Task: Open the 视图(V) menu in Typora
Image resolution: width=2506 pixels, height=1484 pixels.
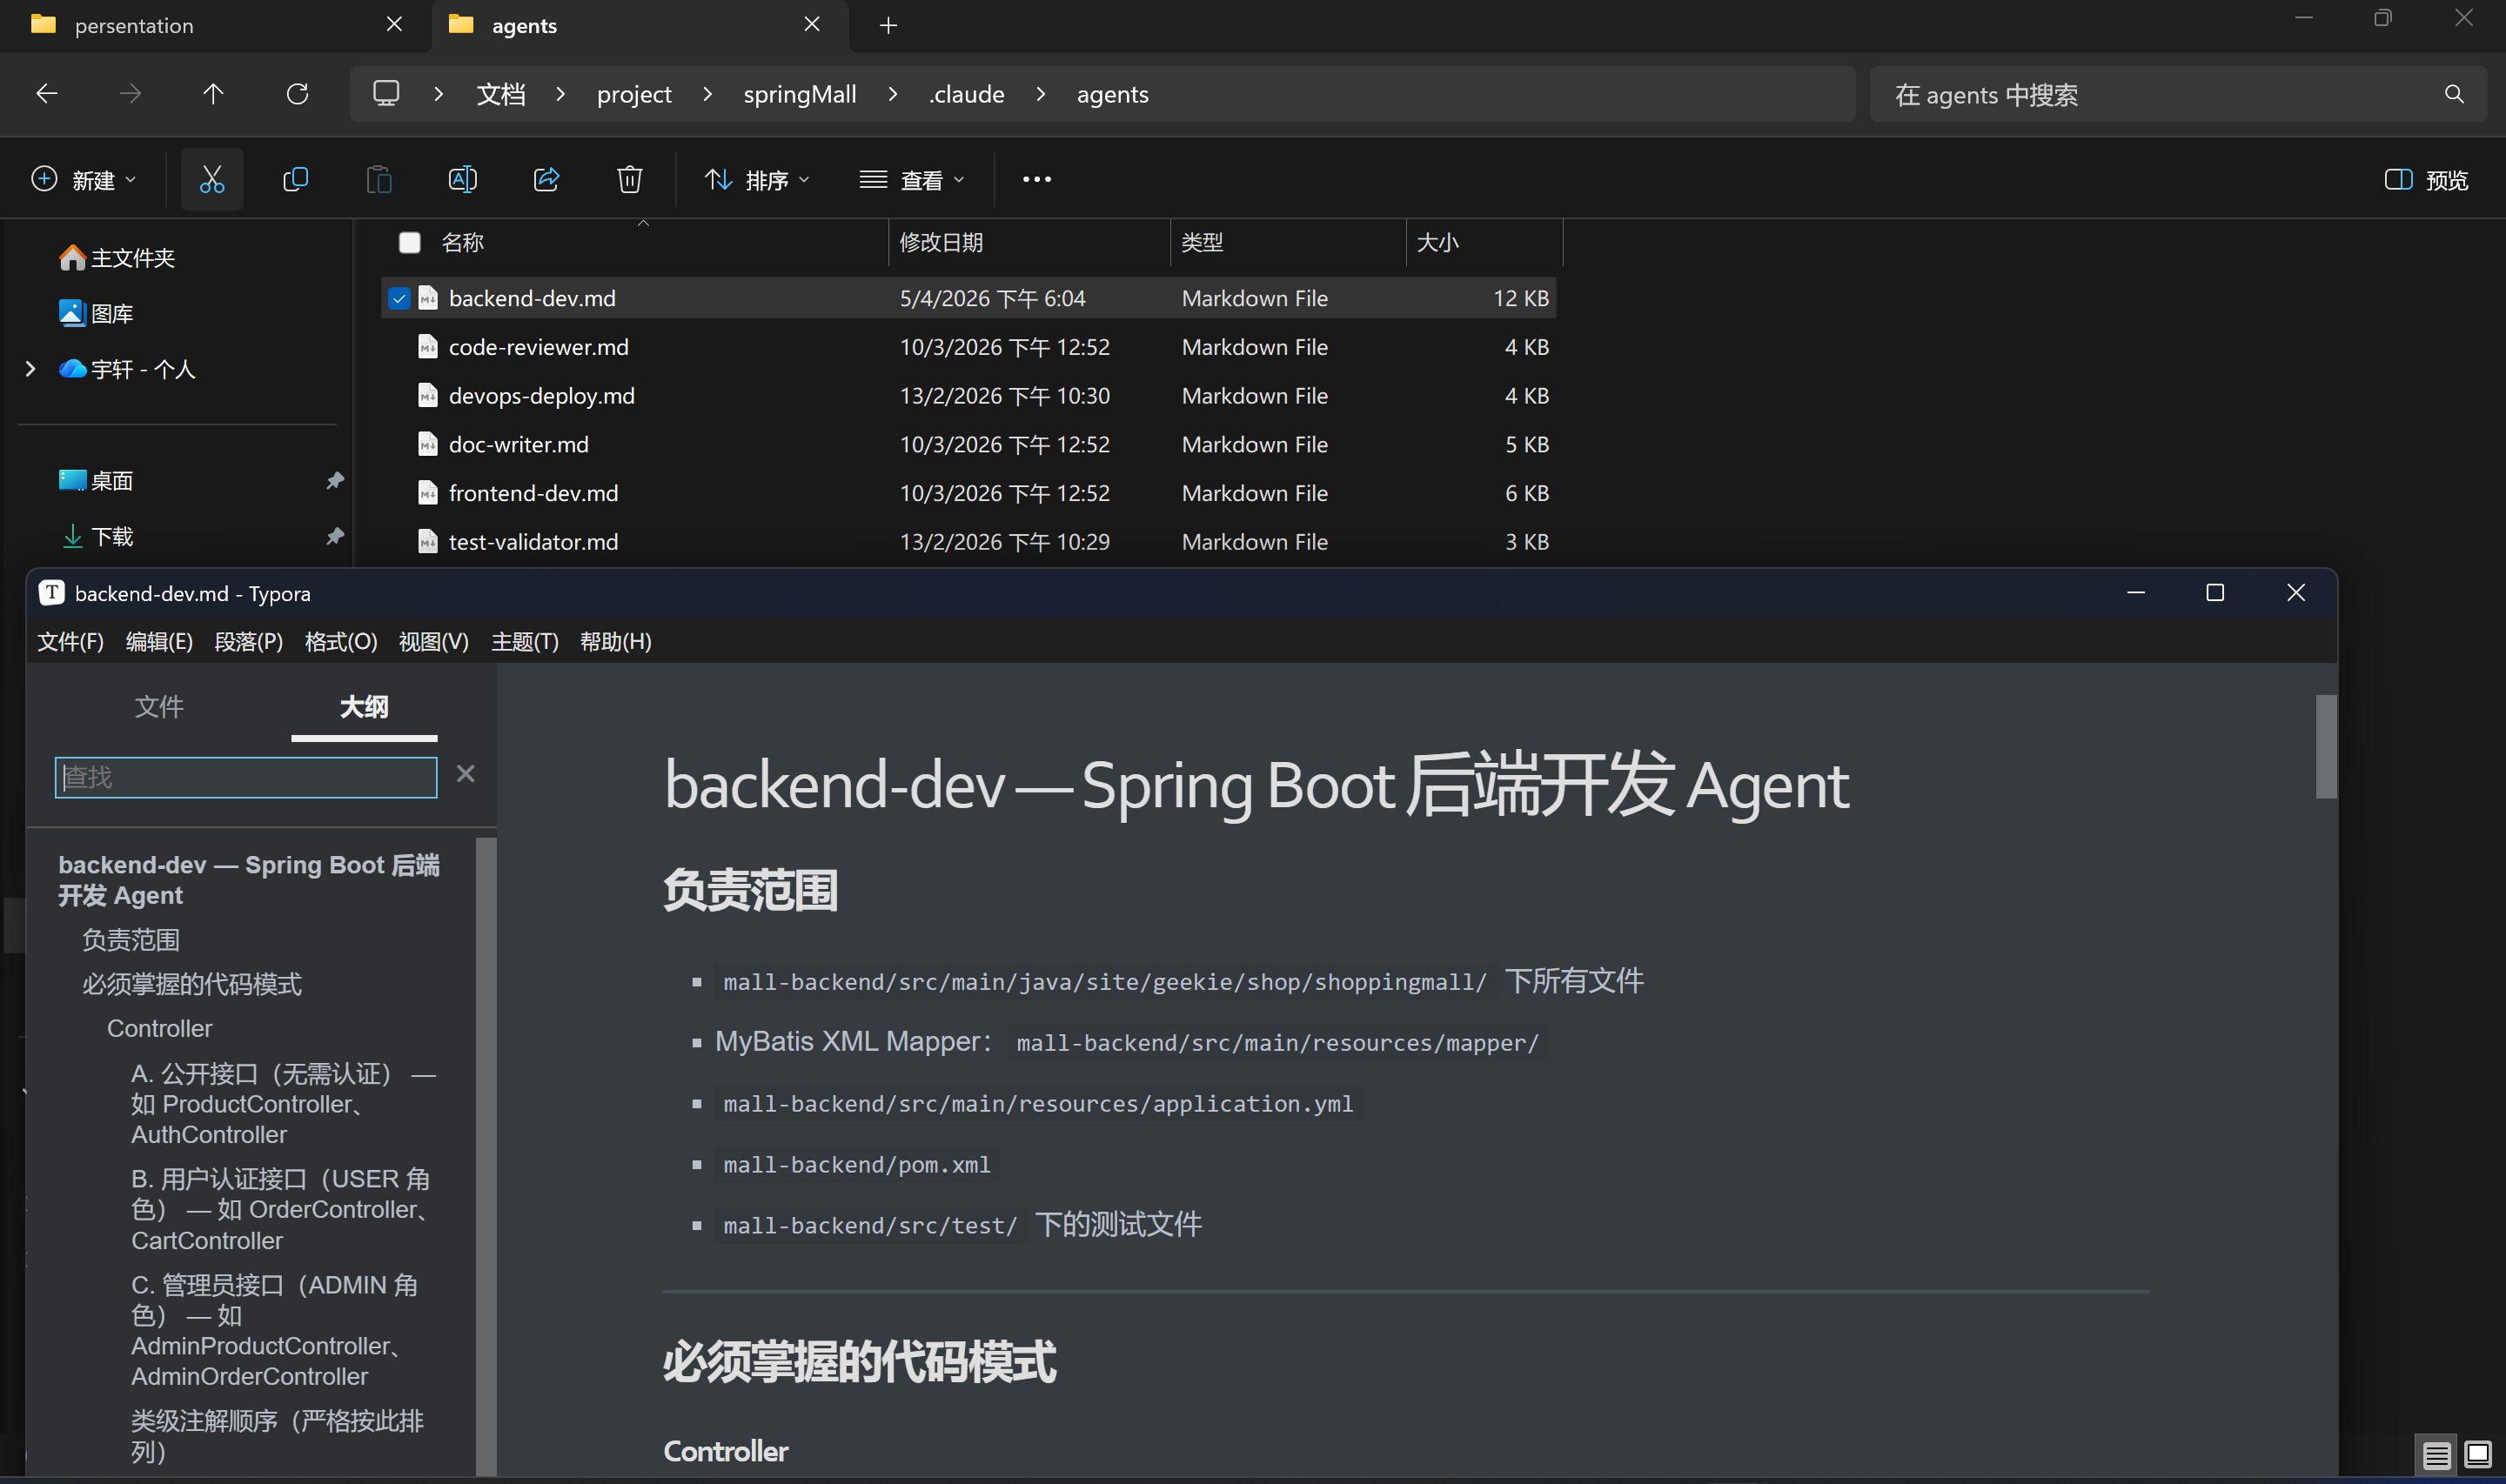Action: click(x=434, y=642)
